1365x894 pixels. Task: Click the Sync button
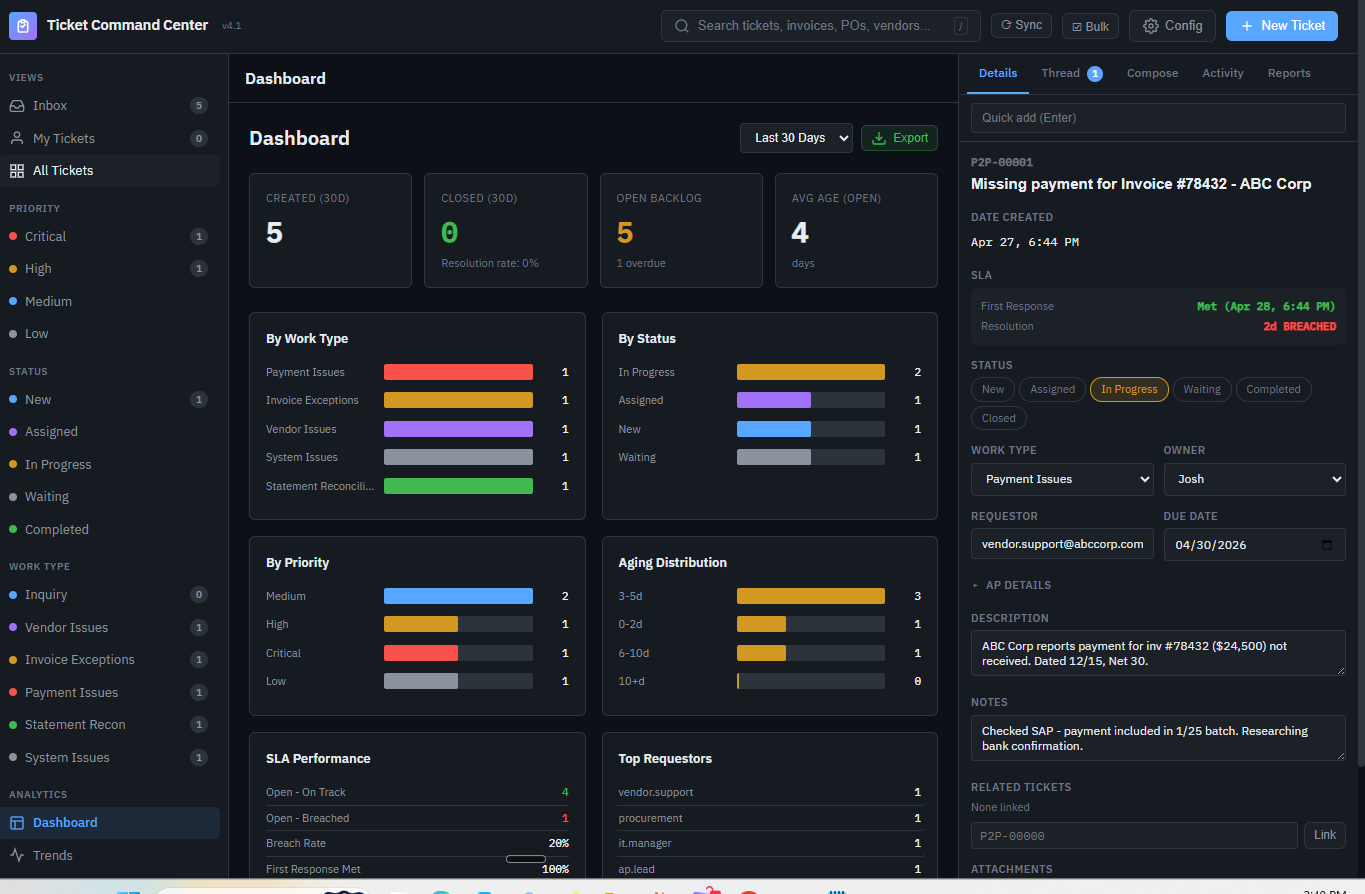pyautogui.click(x=1021, y=26)
